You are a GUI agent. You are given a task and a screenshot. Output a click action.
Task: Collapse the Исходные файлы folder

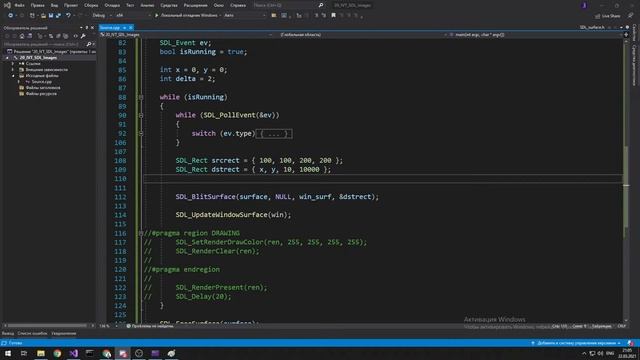pyautogui.click(x=13, y=76)
